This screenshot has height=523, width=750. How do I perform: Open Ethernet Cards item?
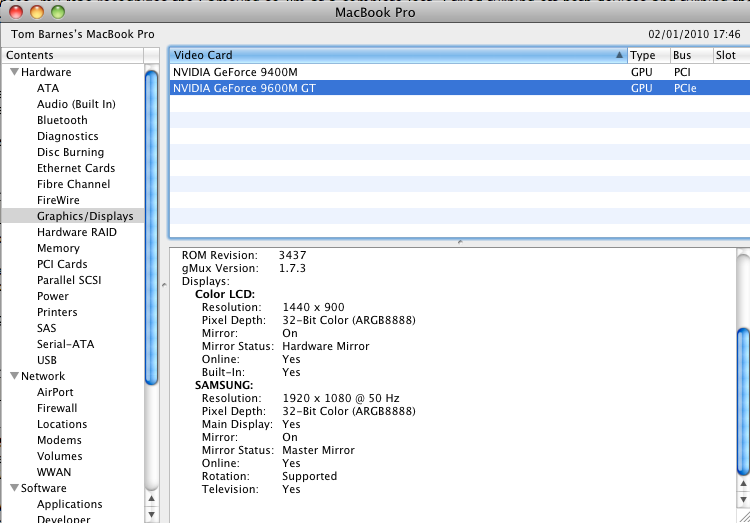click(76, 168)
